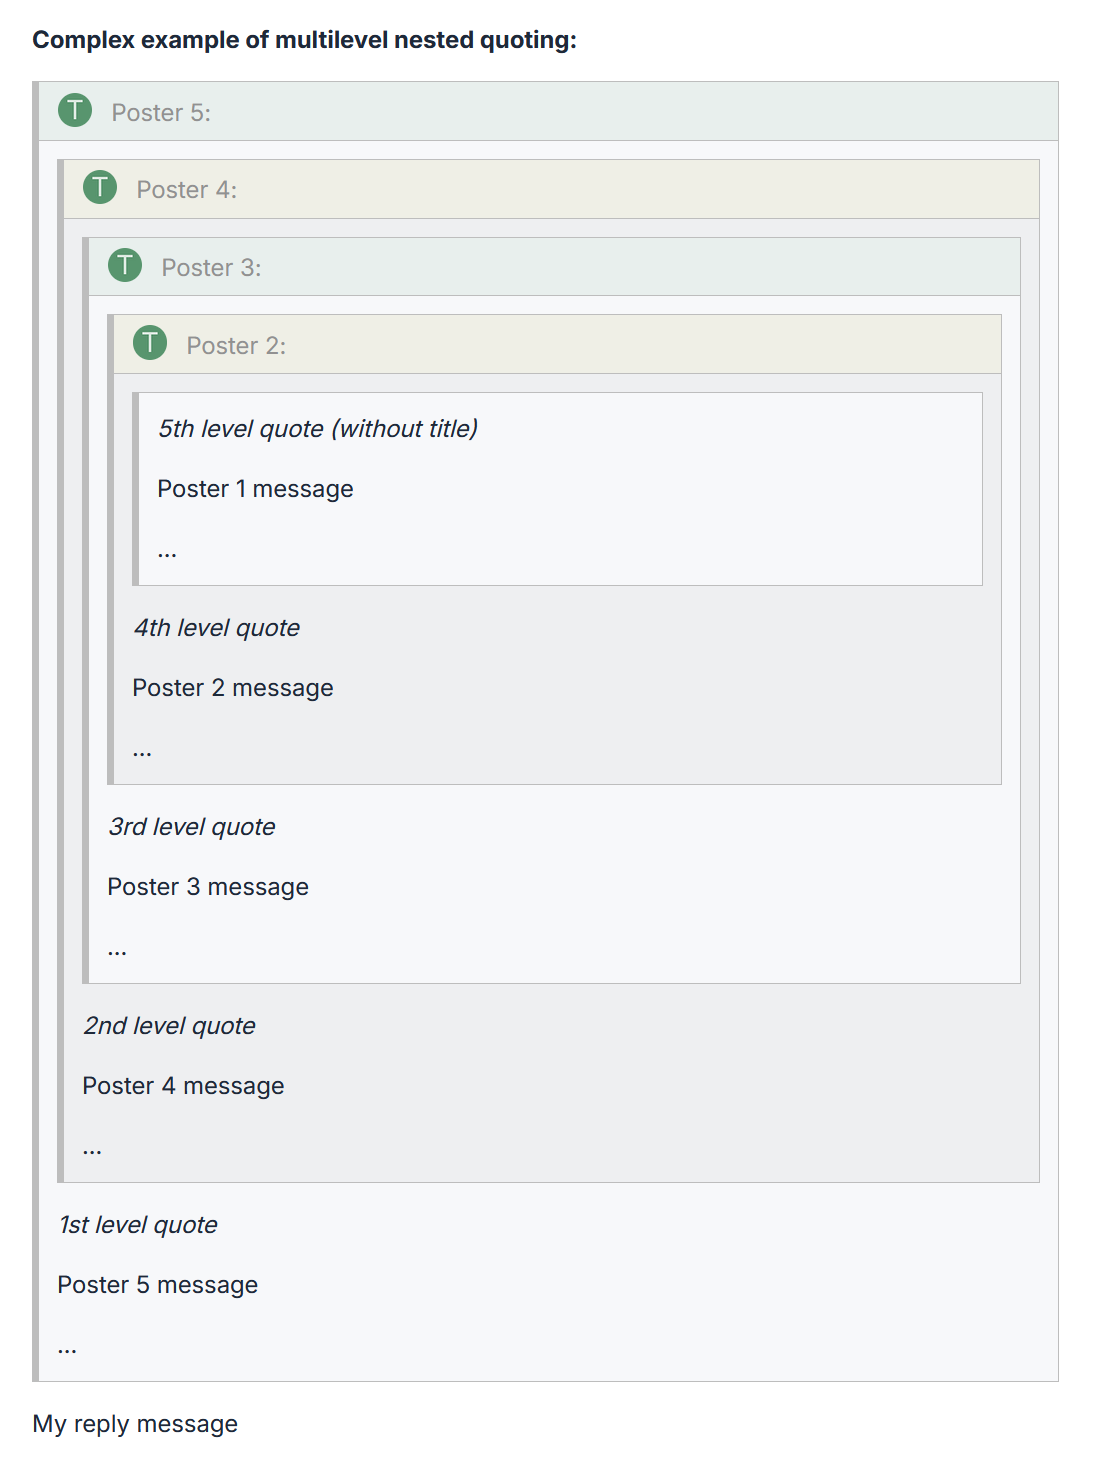1100x1468 pixels.
Task: Click the "Complex example of multilevel nested quoting" heading
Action: pyautogui.click(x=304, y=40)
